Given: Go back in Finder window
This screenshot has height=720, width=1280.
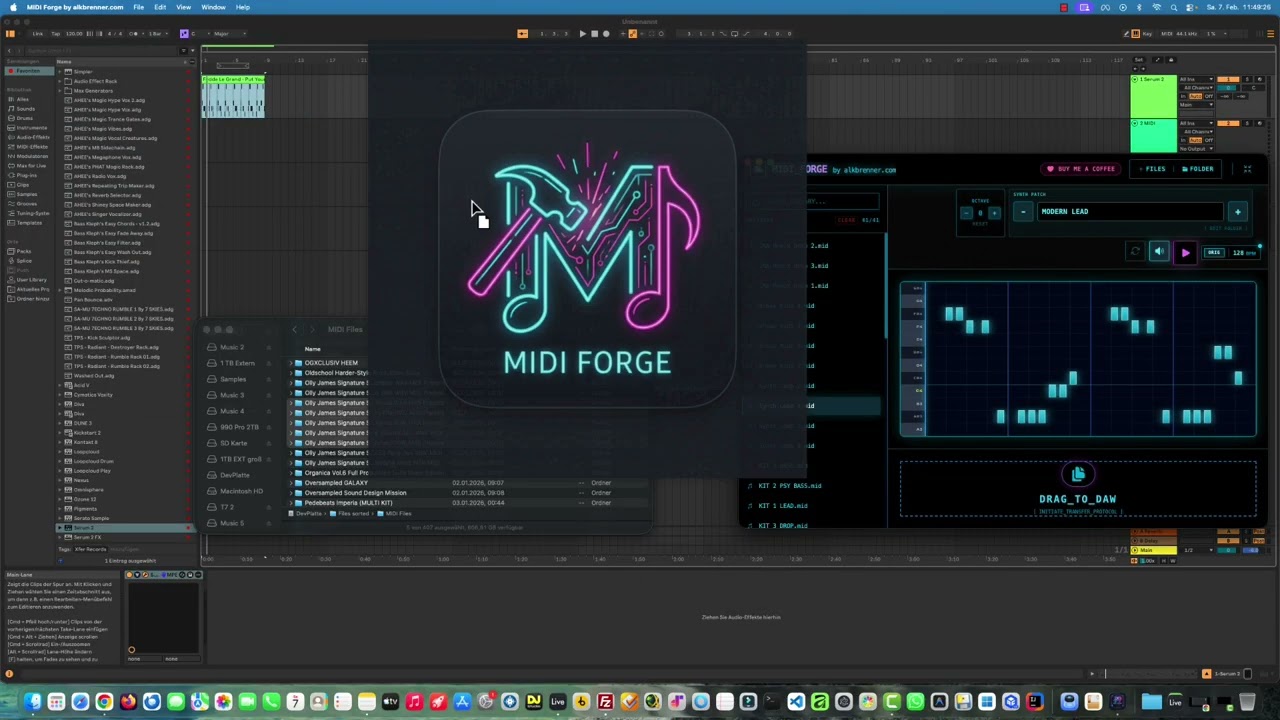Looking at the screenshot, I should tap(294, 329).
